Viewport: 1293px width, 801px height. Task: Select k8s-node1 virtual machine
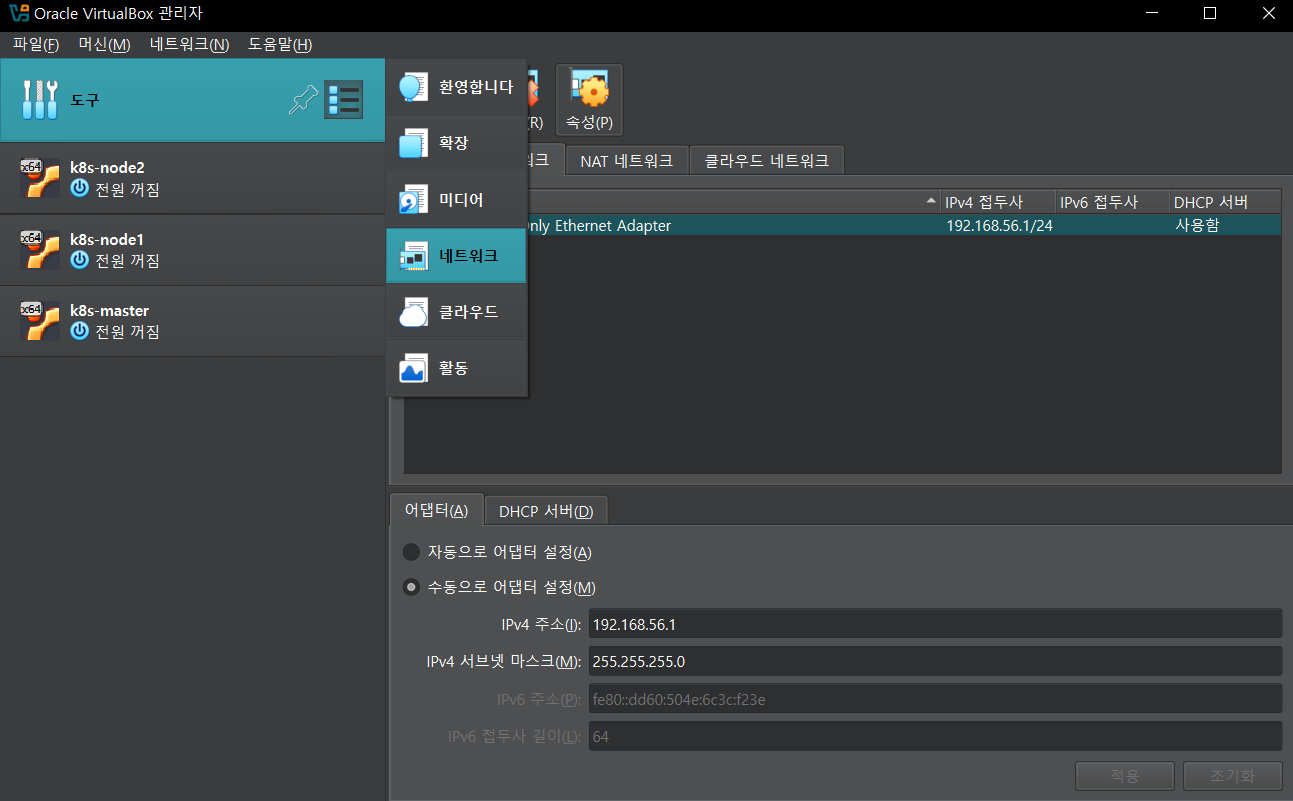(x=192, y=250)
